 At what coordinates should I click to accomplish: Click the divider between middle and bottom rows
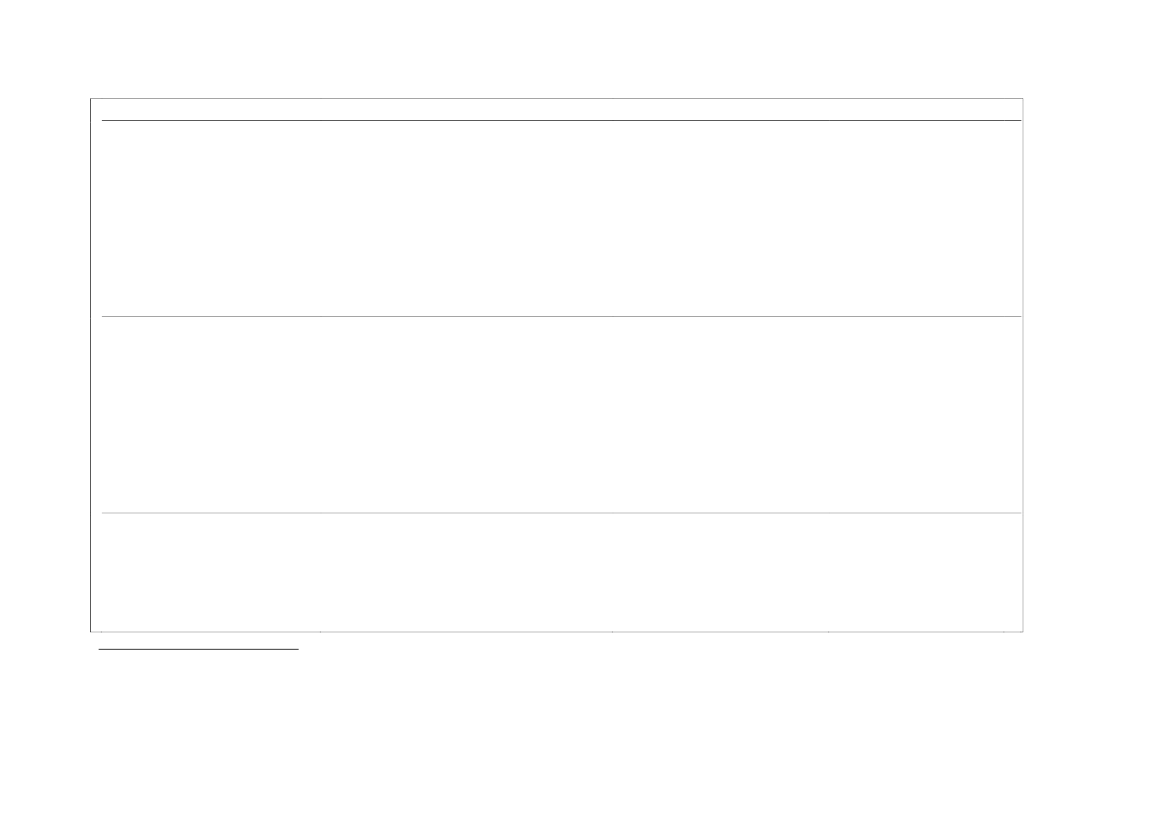(x=560, y=513)
